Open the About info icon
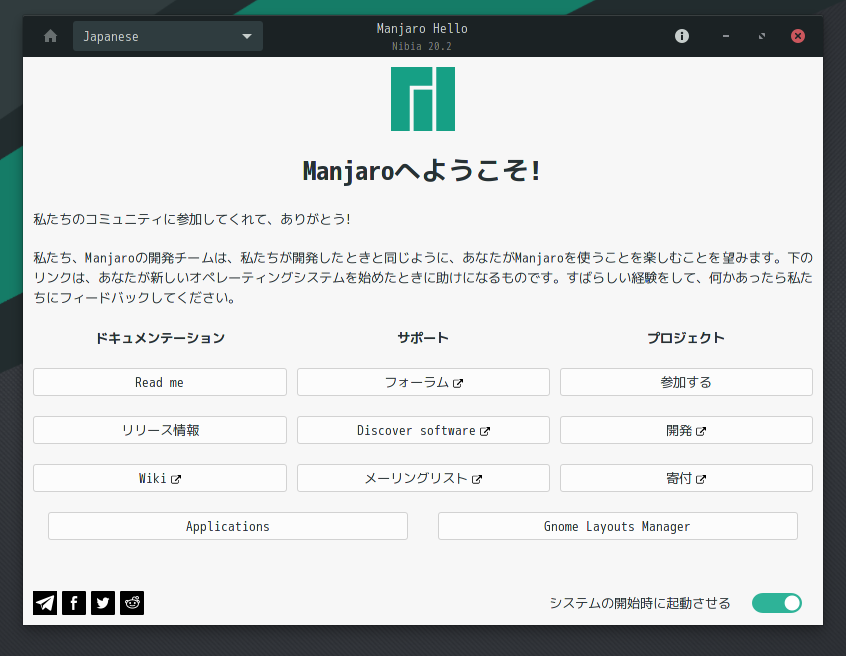Screen dimensions: 846x656 (x=682, y=36)
